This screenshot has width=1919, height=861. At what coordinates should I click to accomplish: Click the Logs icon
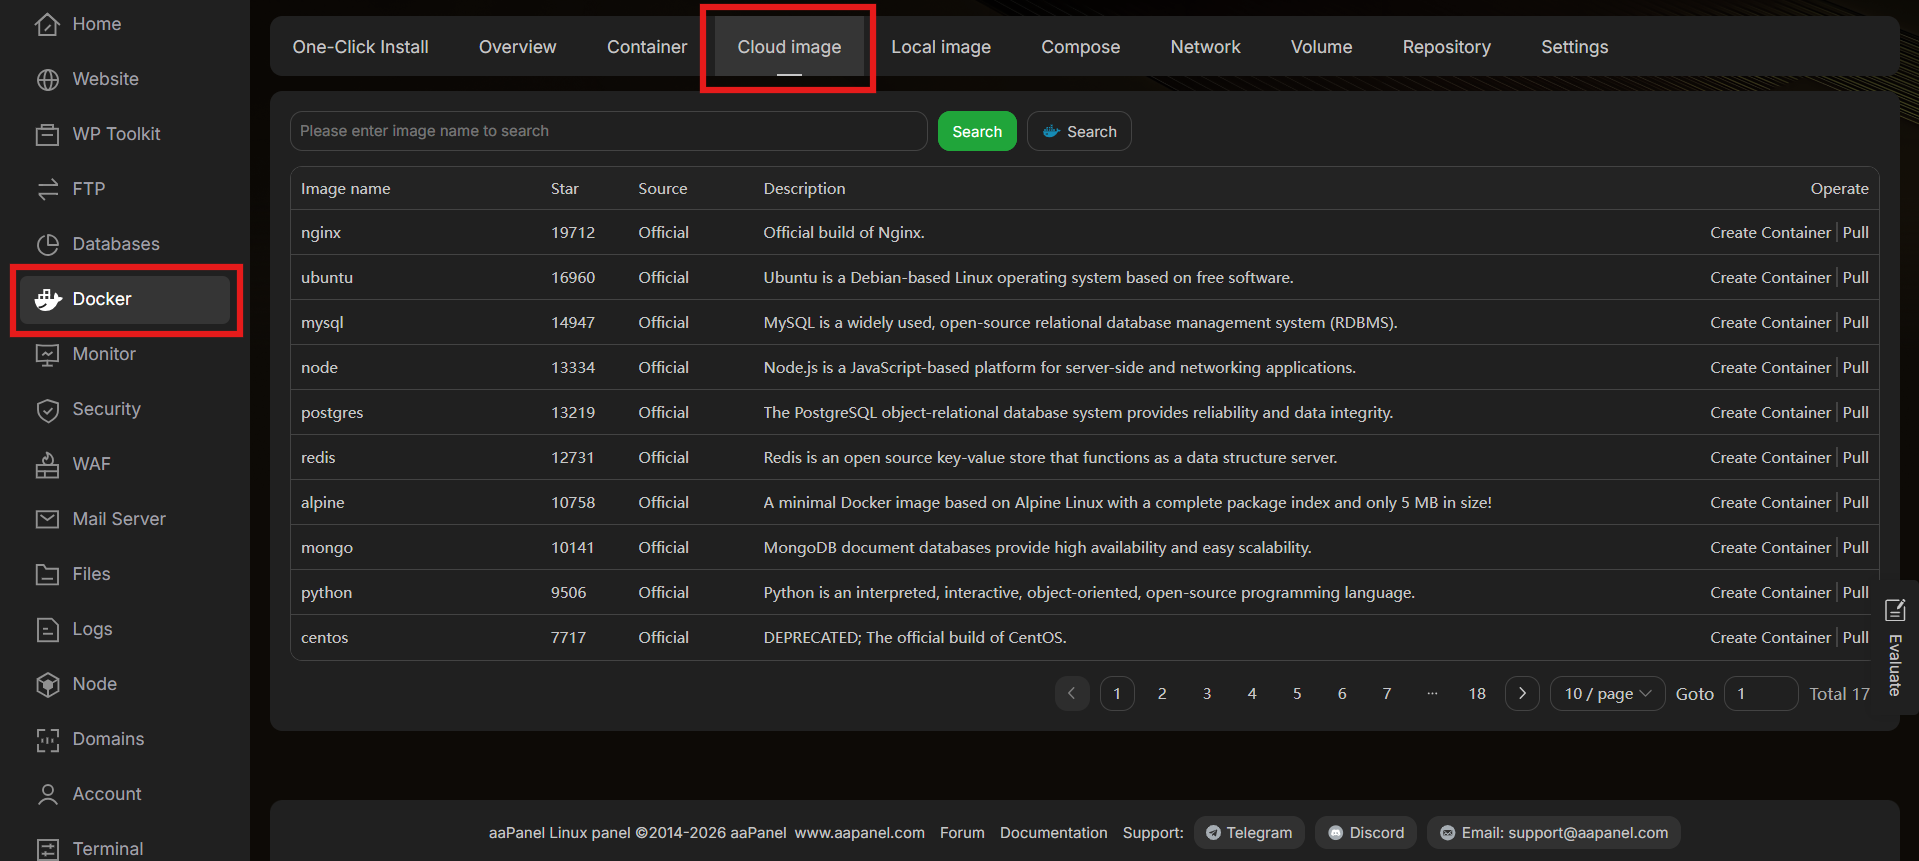(x=47, y=629)
